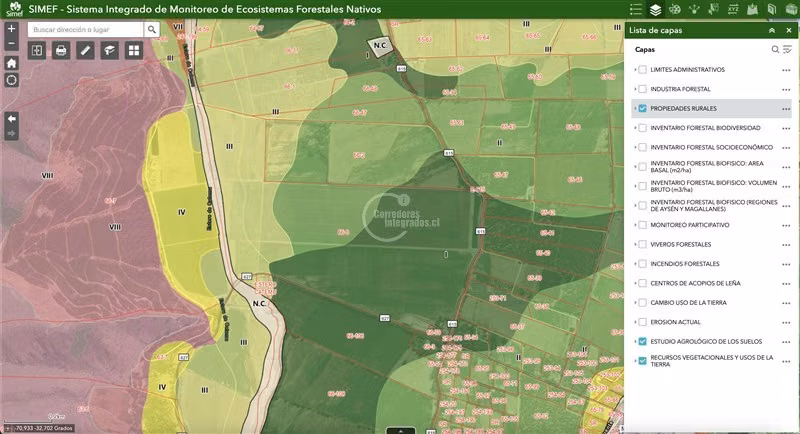Zoom out on the map

(11, 43)
